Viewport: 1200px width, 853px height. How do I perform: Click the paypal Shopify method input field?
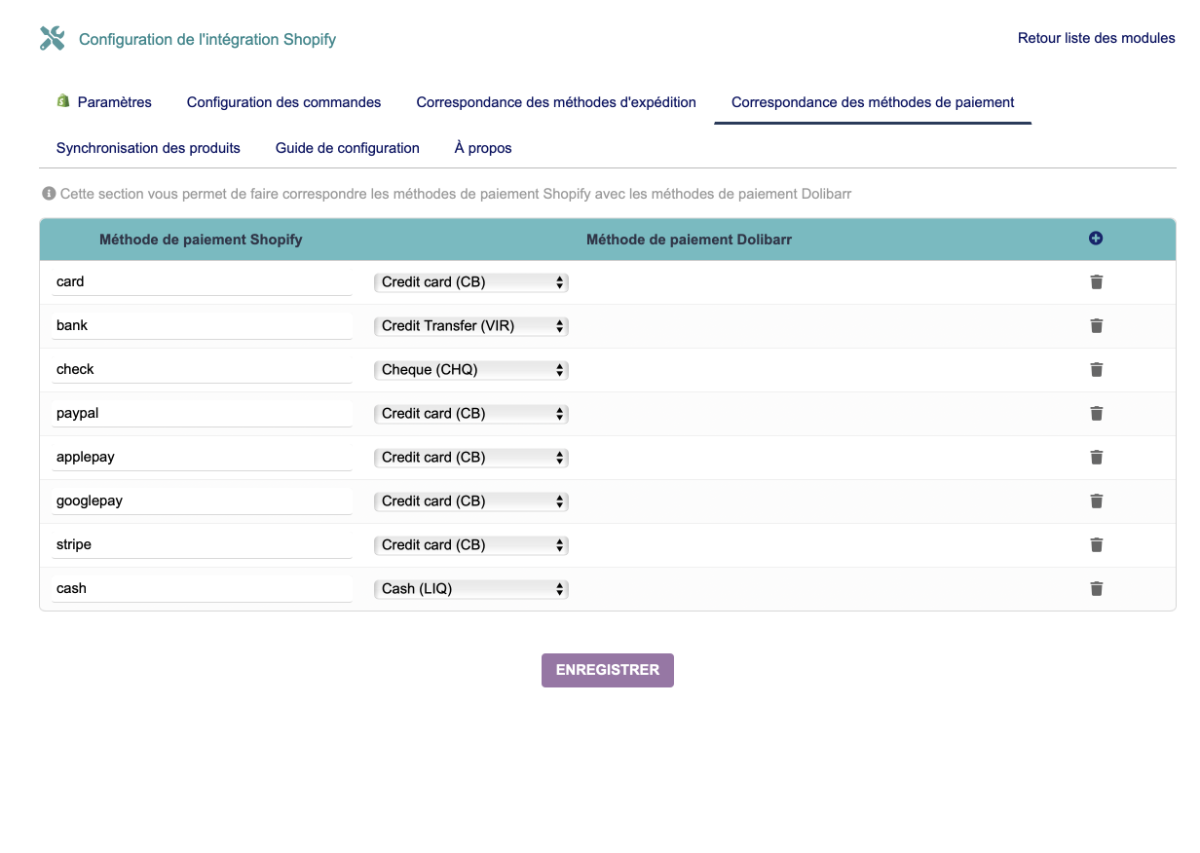[200, 412]
